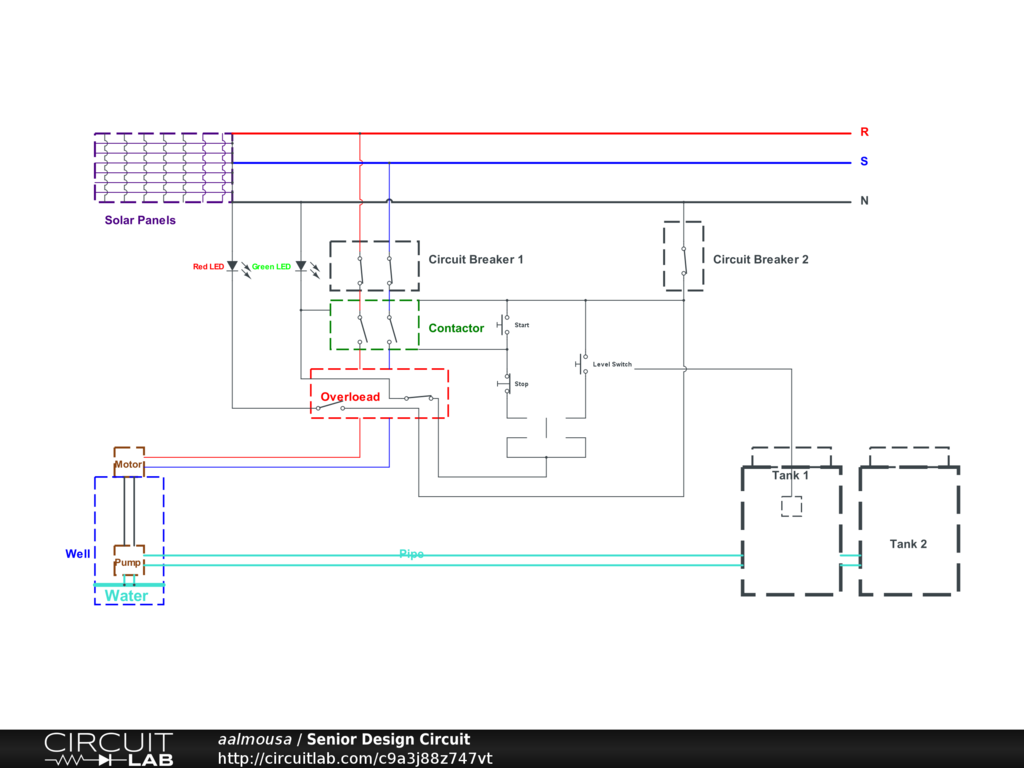Toggle the Circuit Breaker 1 switch box
Image resolution: width=1024 pixels, height=768 pixels.
pyautogui.click(x=374, y=266)
